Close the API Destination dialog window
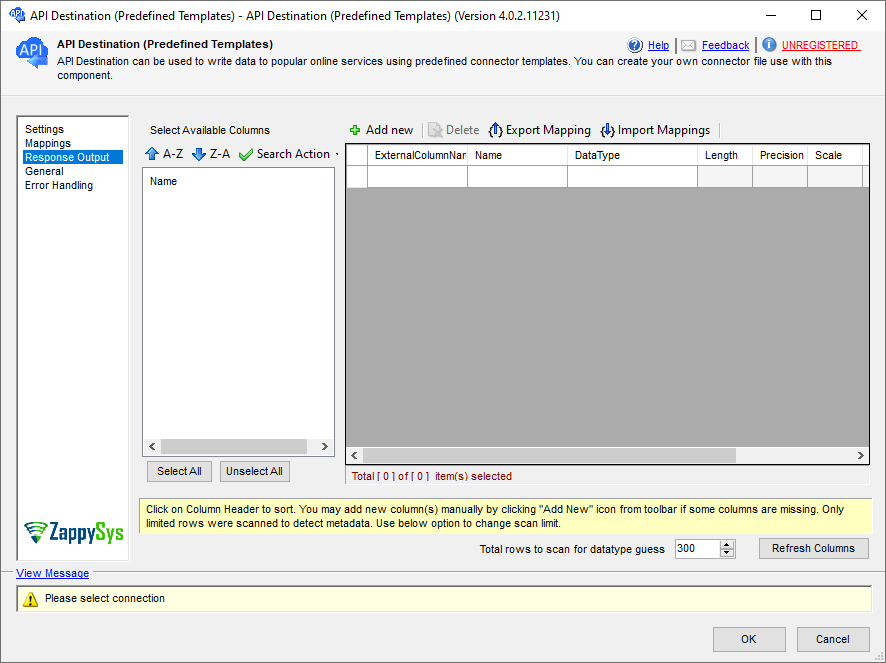Viewport: 886px width, 663px height. 862,15
